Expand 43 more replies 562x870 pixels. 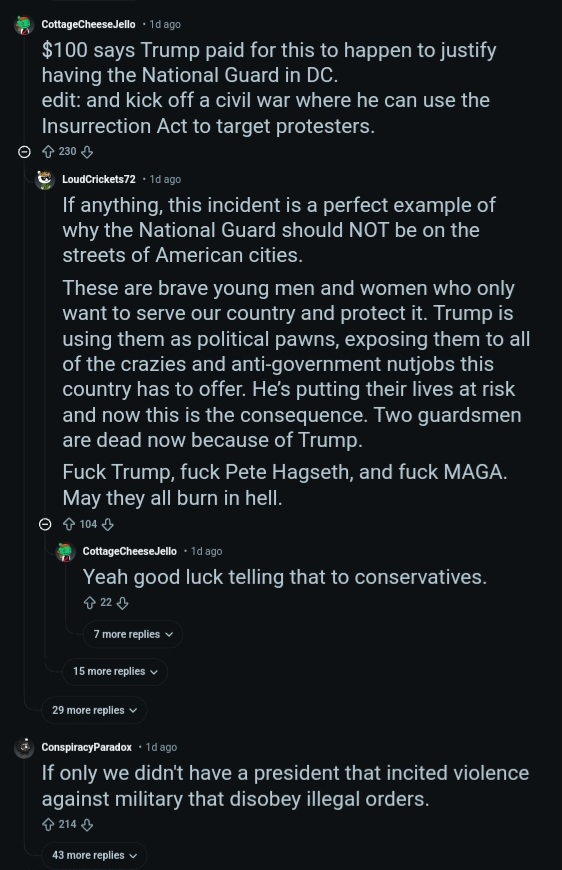point(94,855)
